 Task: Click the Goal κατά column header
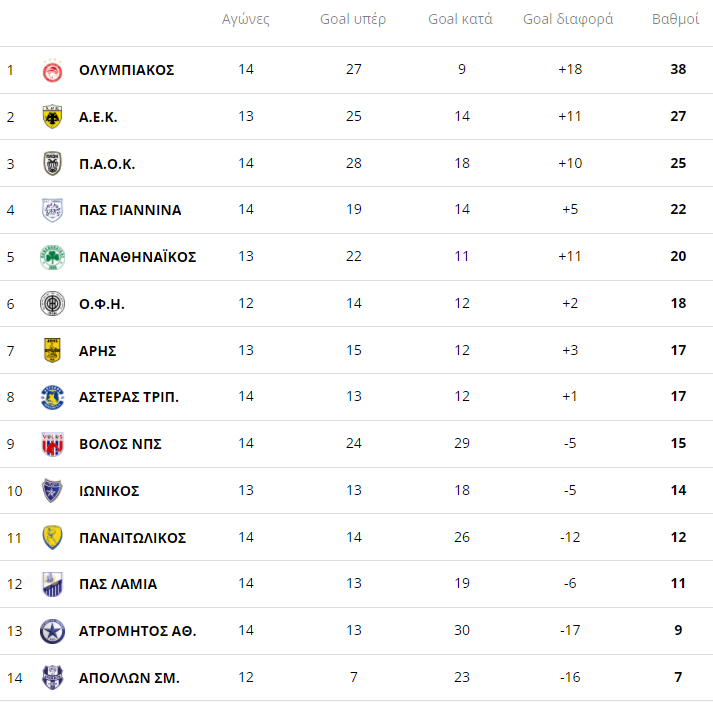click(460, 19)
